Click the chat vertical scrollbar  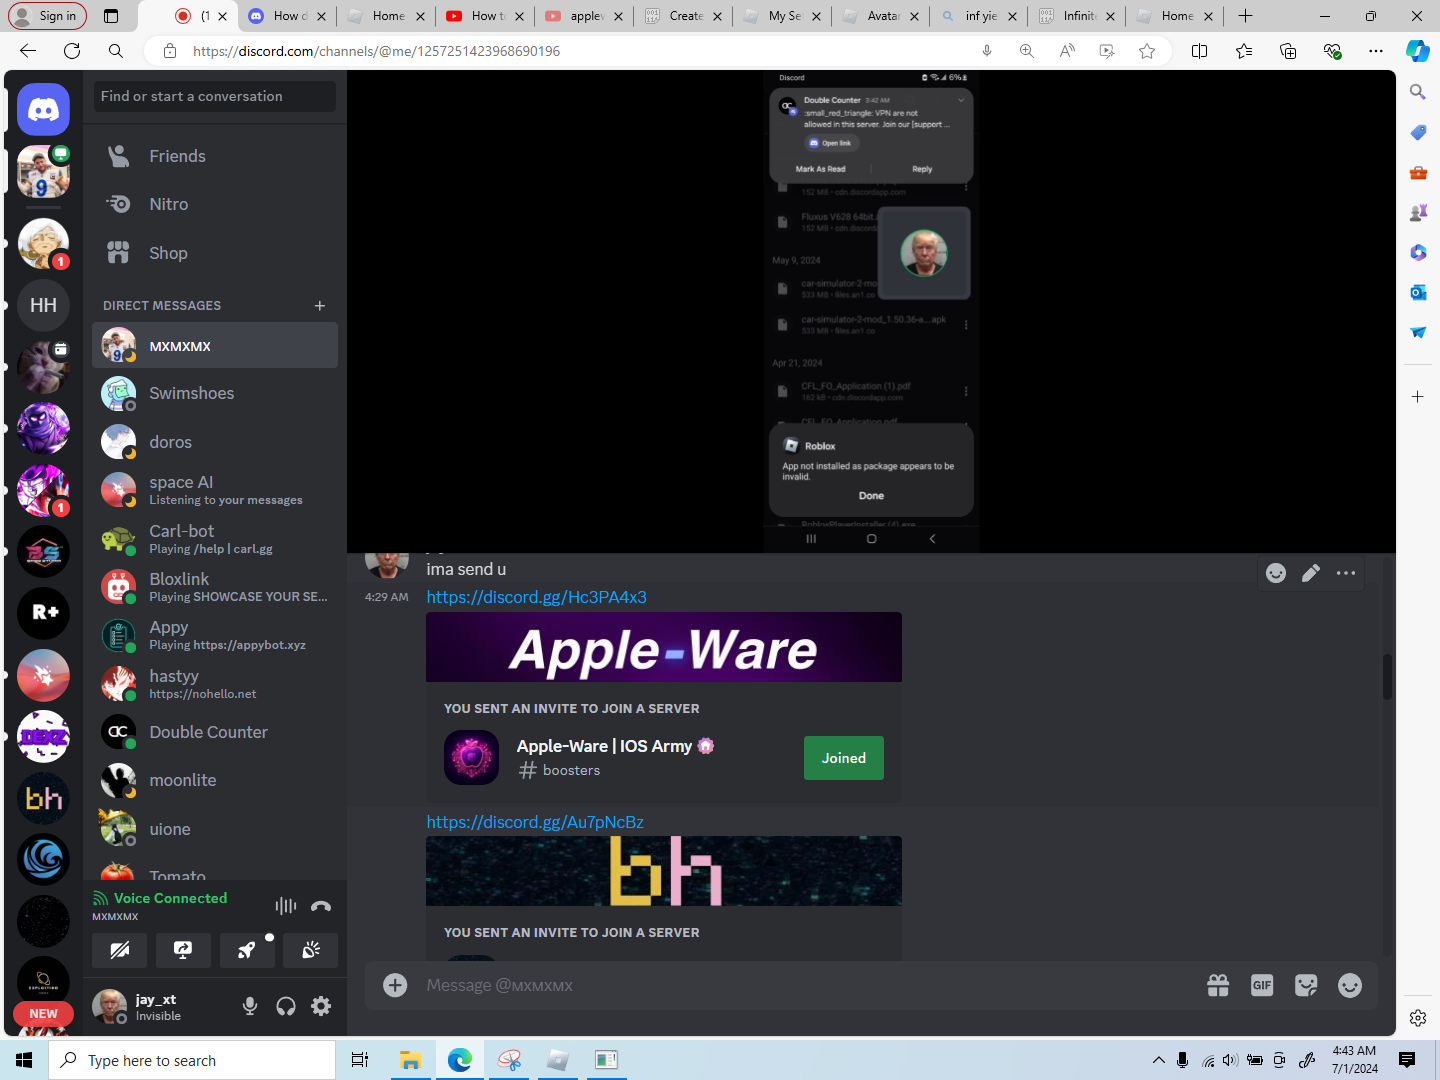point(1387,677)
